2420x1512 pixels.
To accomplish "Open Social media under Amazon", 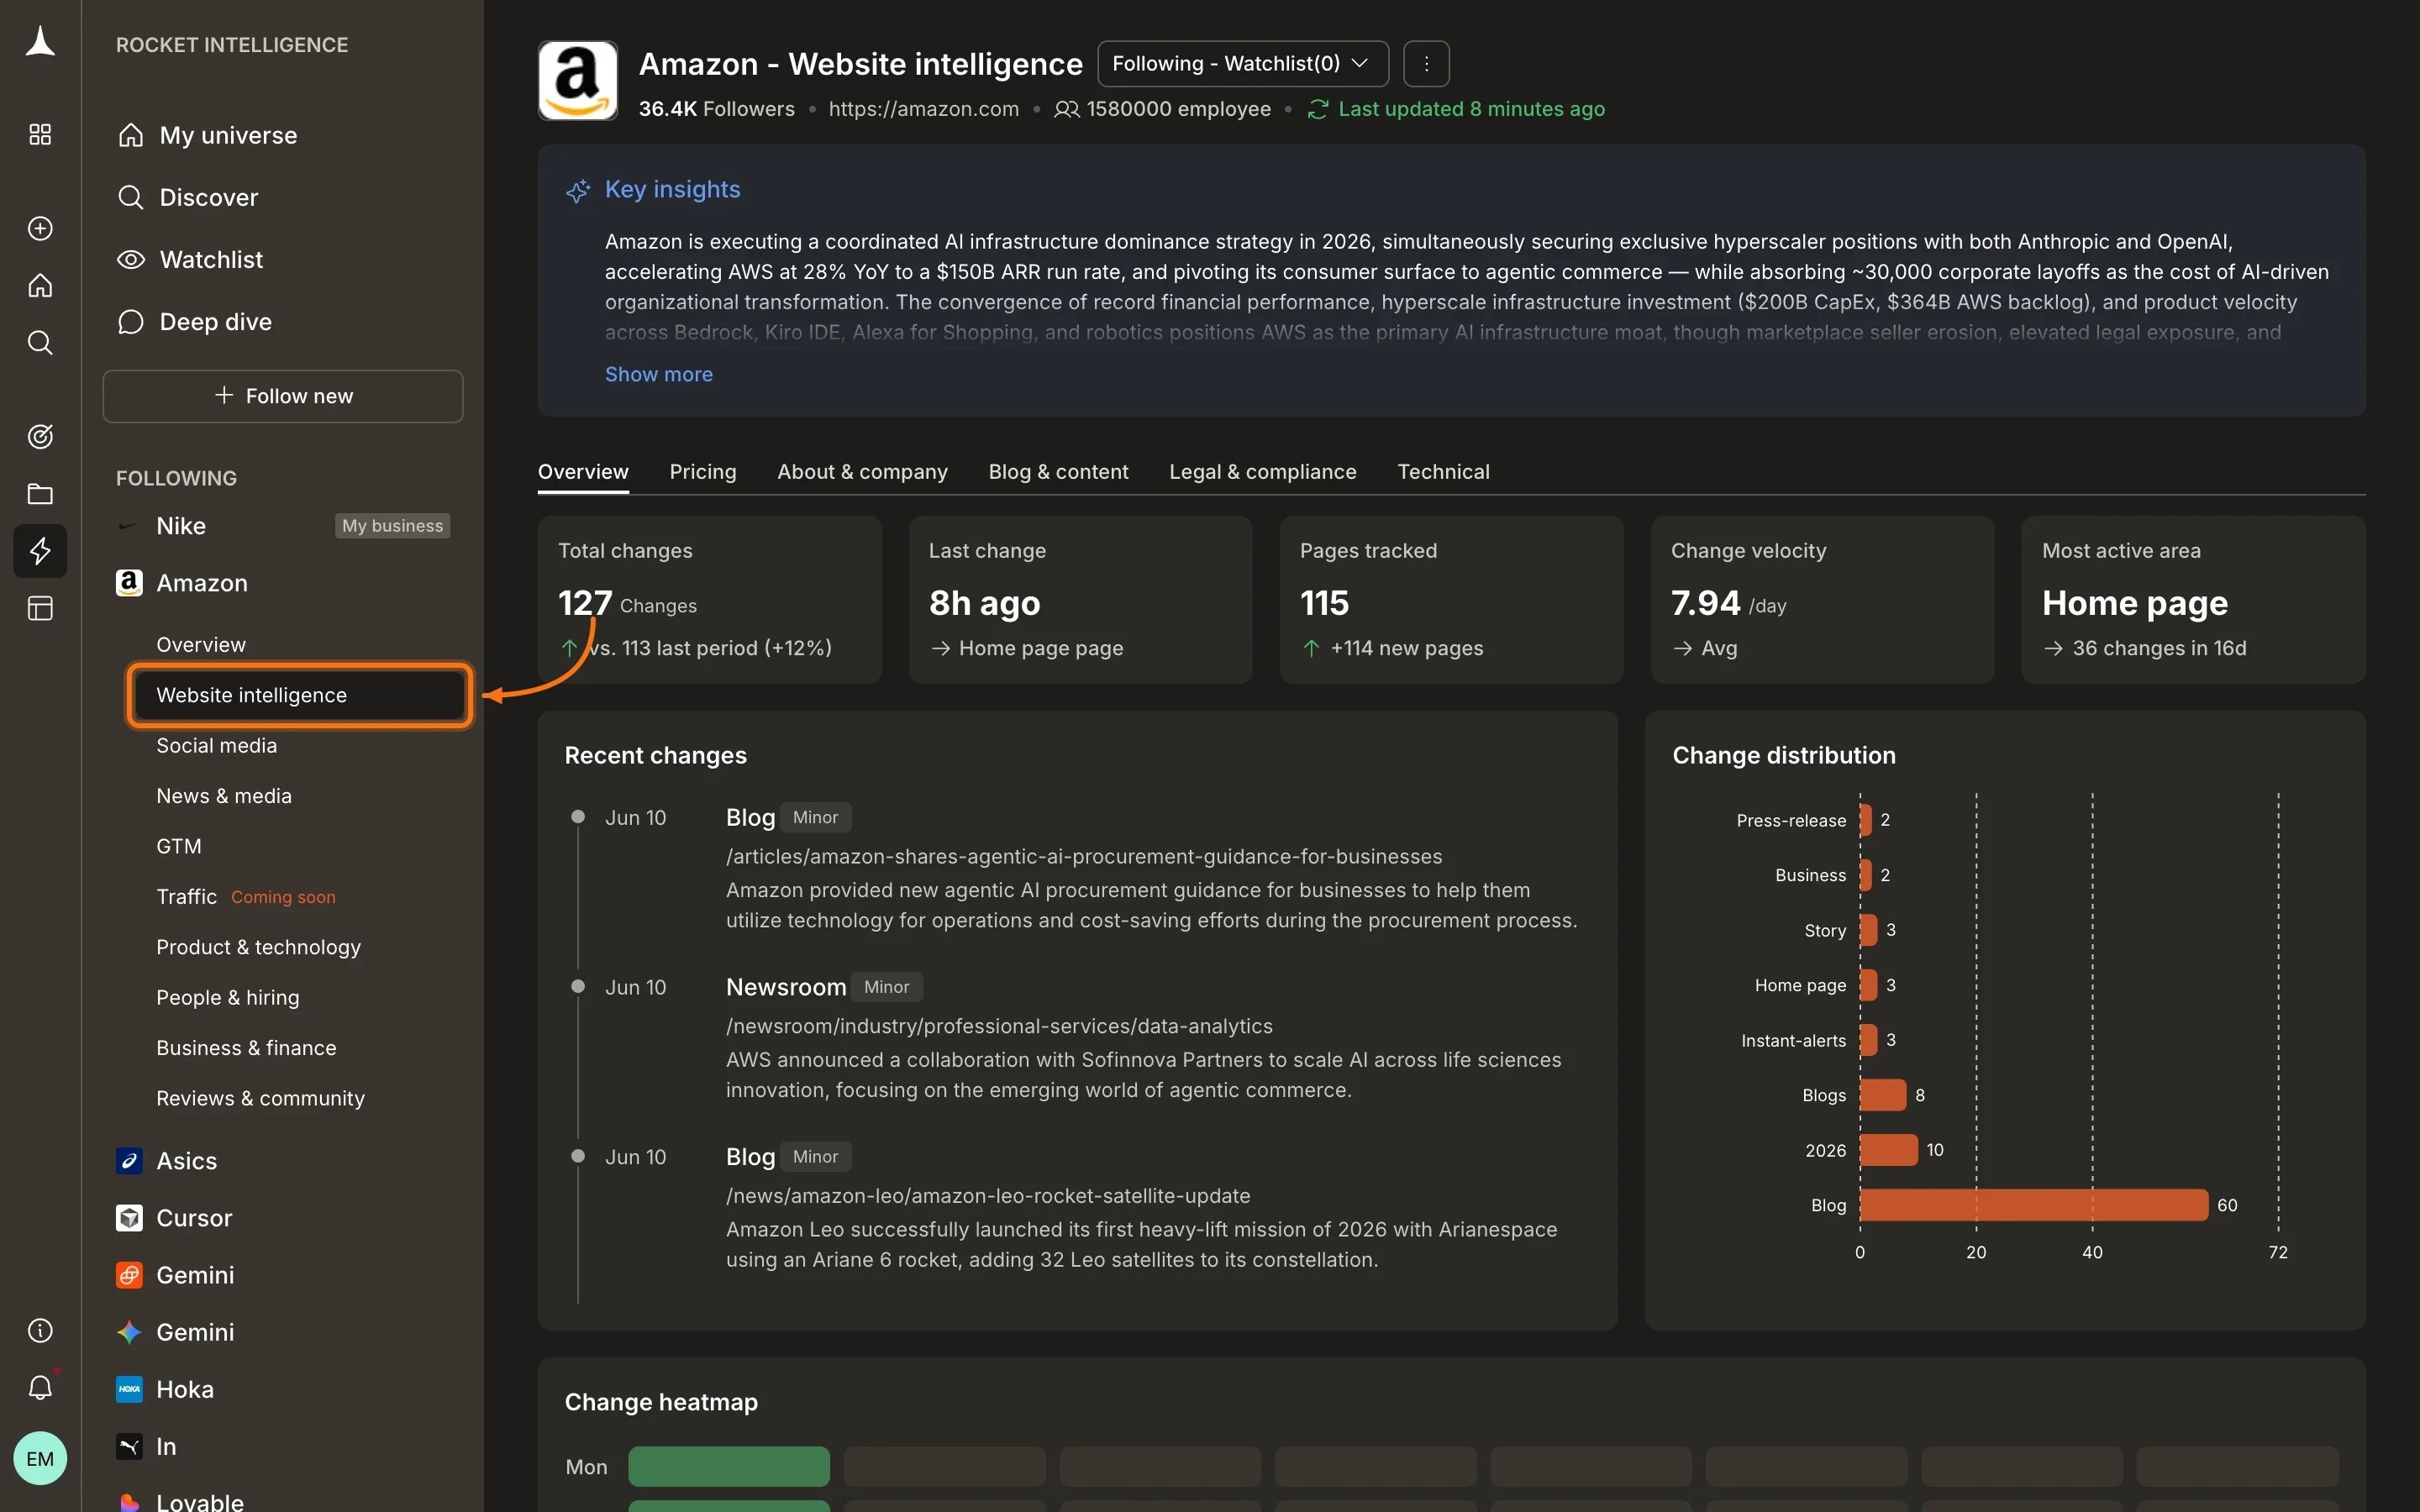I will click(x=216, y=745).
